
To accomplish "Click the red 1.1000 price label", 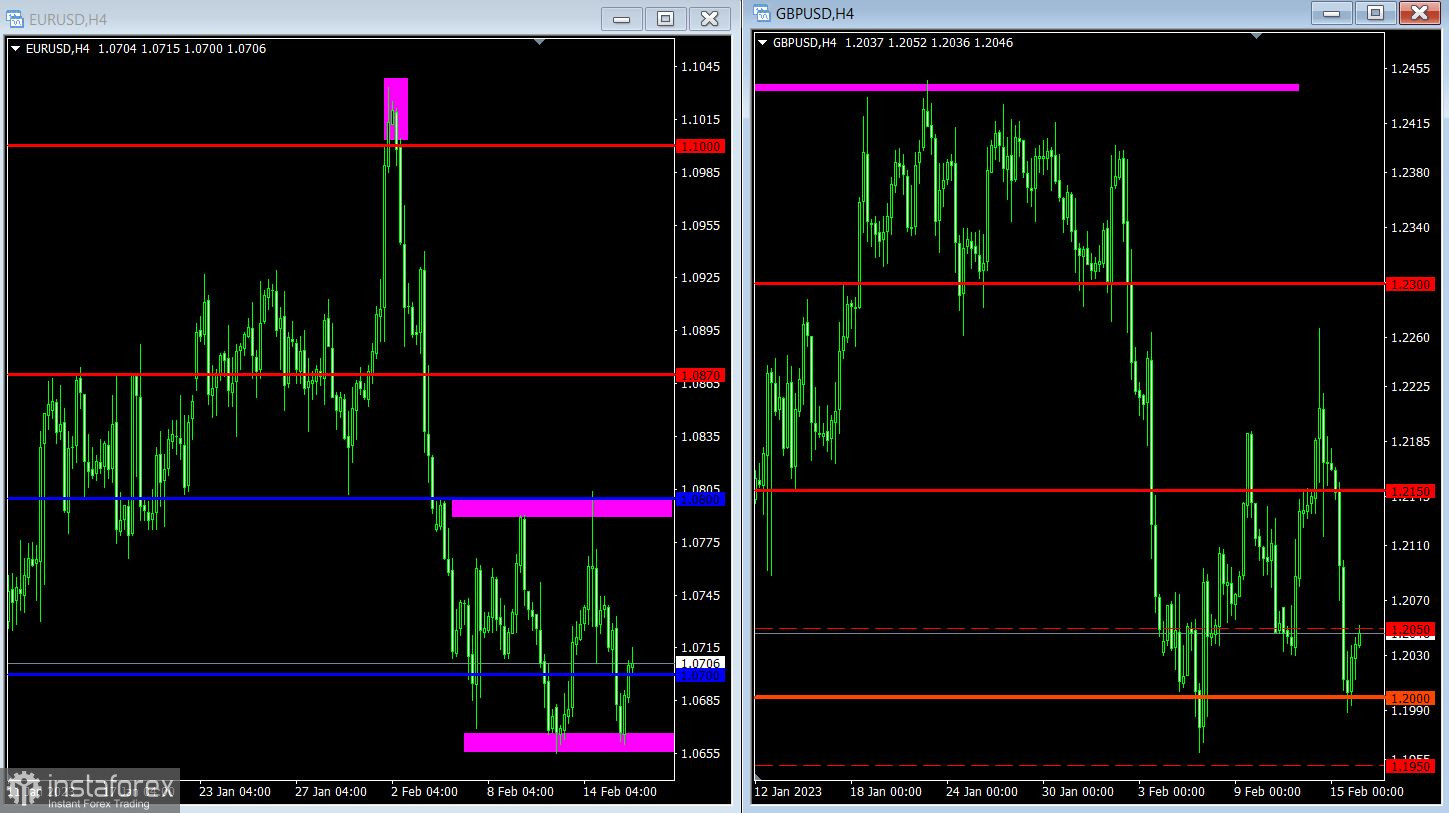I will click(x=701, y=146).
